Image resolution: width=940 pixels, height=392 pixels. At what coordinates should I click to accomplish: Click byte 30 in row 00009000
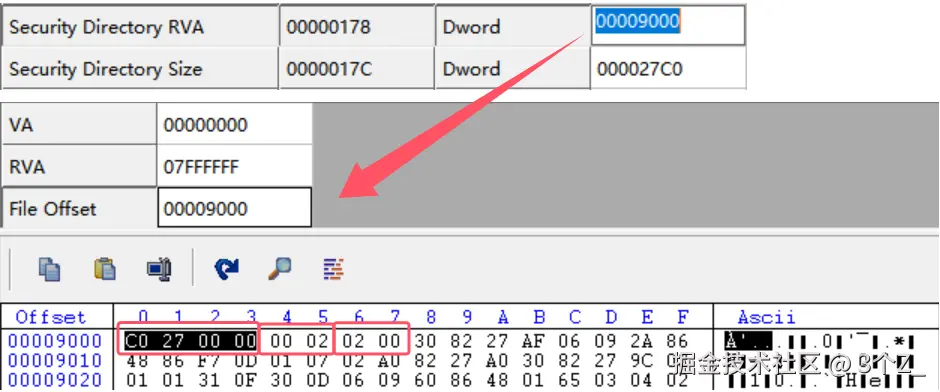pos(425,341)
